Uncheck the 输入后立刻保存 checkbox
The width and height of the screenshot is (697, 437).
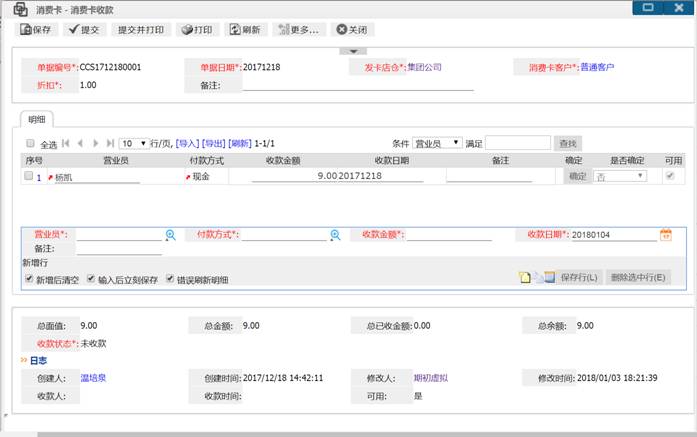[91, 279]
